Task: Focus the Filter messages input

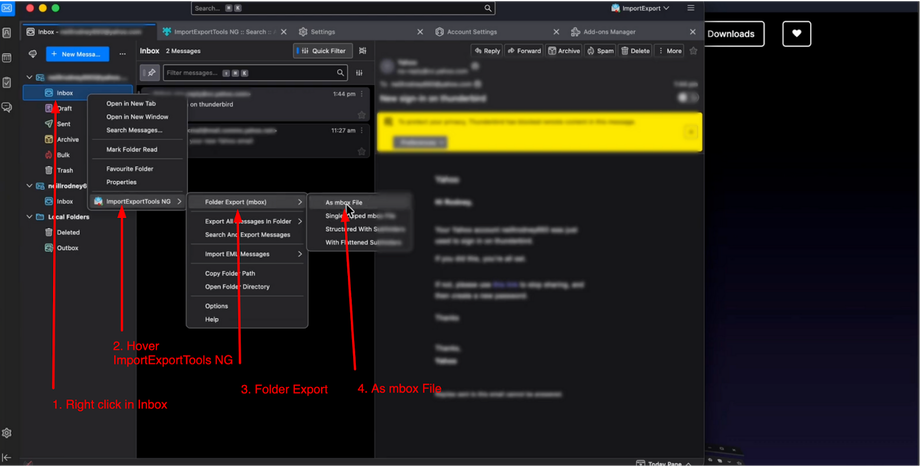Action: [255, 73]
